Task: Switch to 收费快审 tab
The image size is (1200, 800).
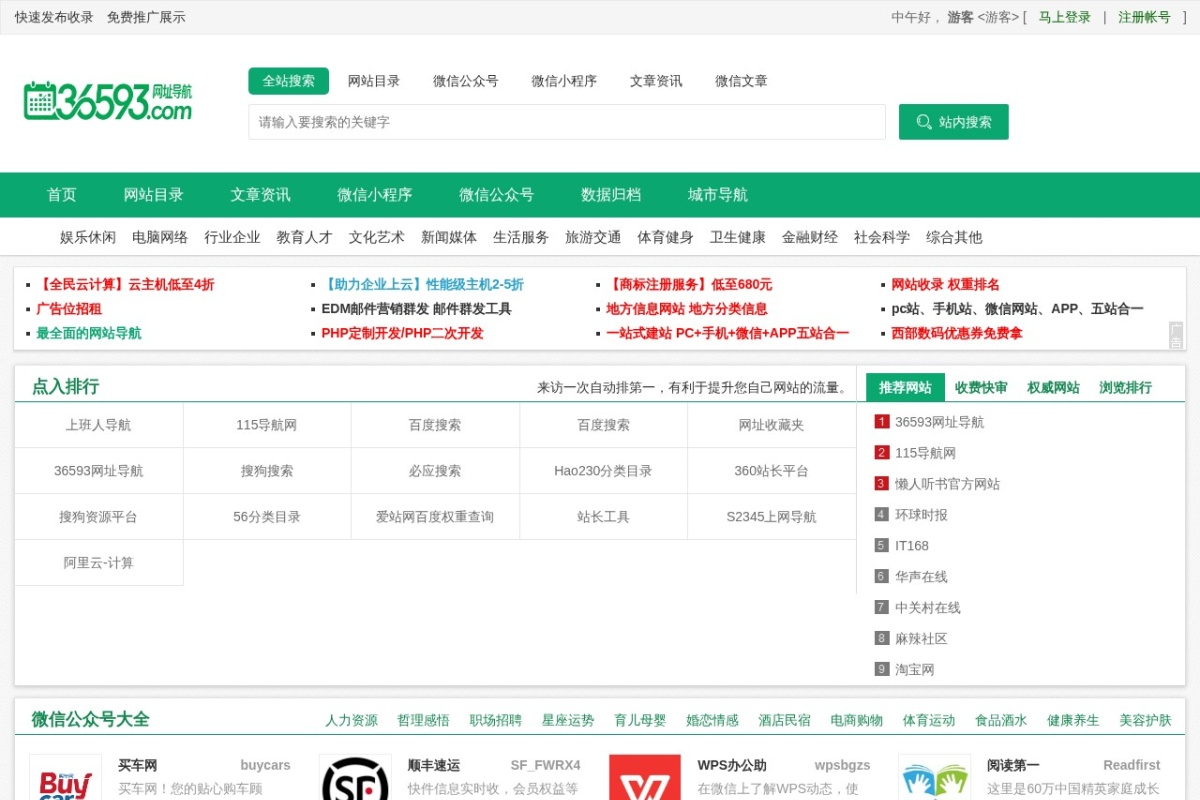Action: (x=981, y=387)
